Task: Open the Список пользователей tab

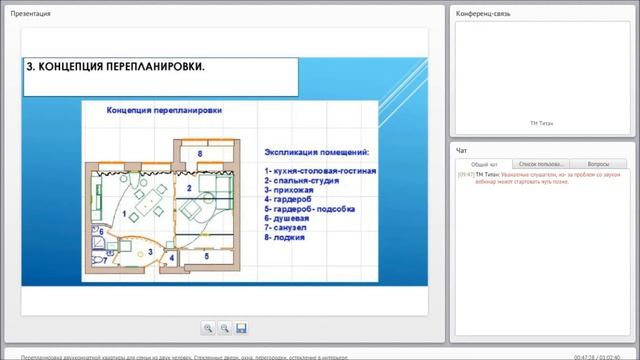Action: (x=541, y=164)
